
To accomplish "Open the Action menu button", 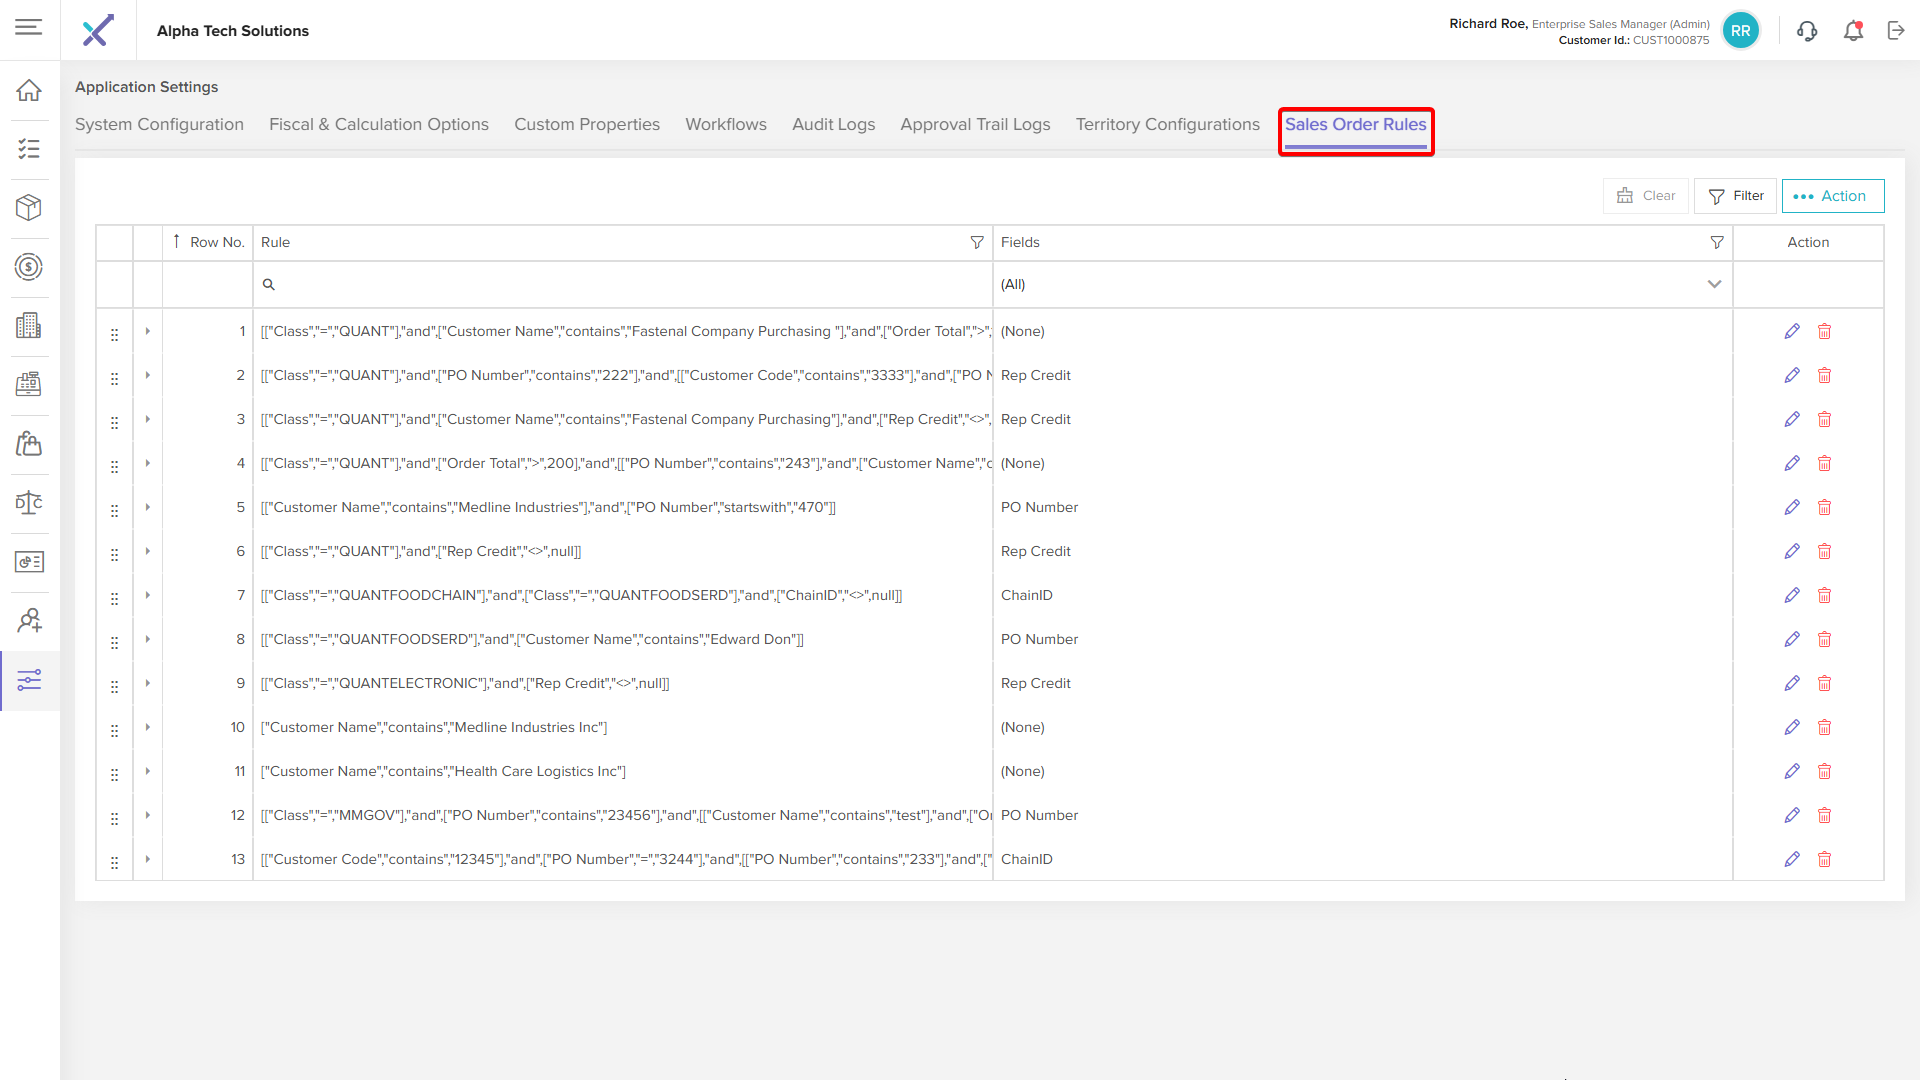I will (1832, 196).
